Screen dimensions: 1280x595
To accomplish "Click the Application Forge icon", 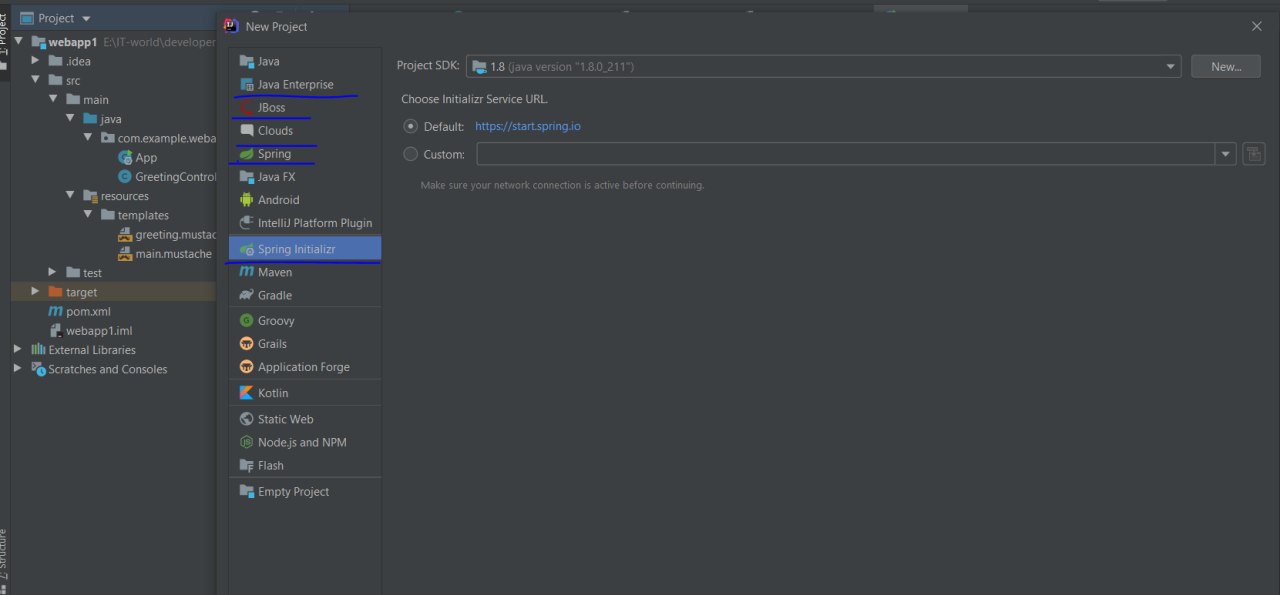I will click(246, 366).
